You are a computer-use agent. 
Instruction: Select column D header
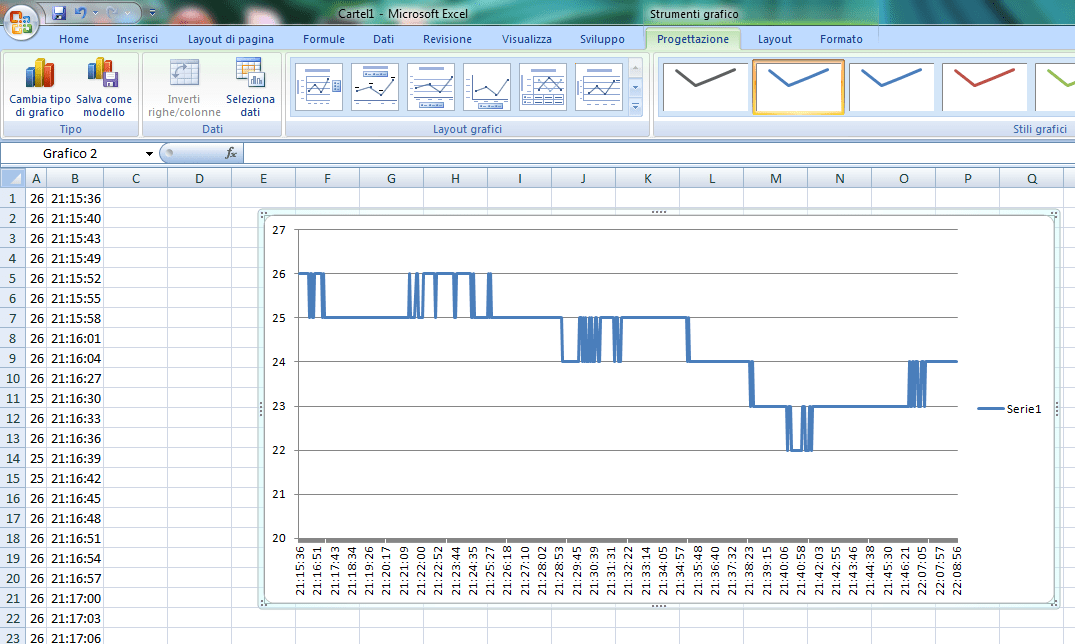tap(199, 178)
